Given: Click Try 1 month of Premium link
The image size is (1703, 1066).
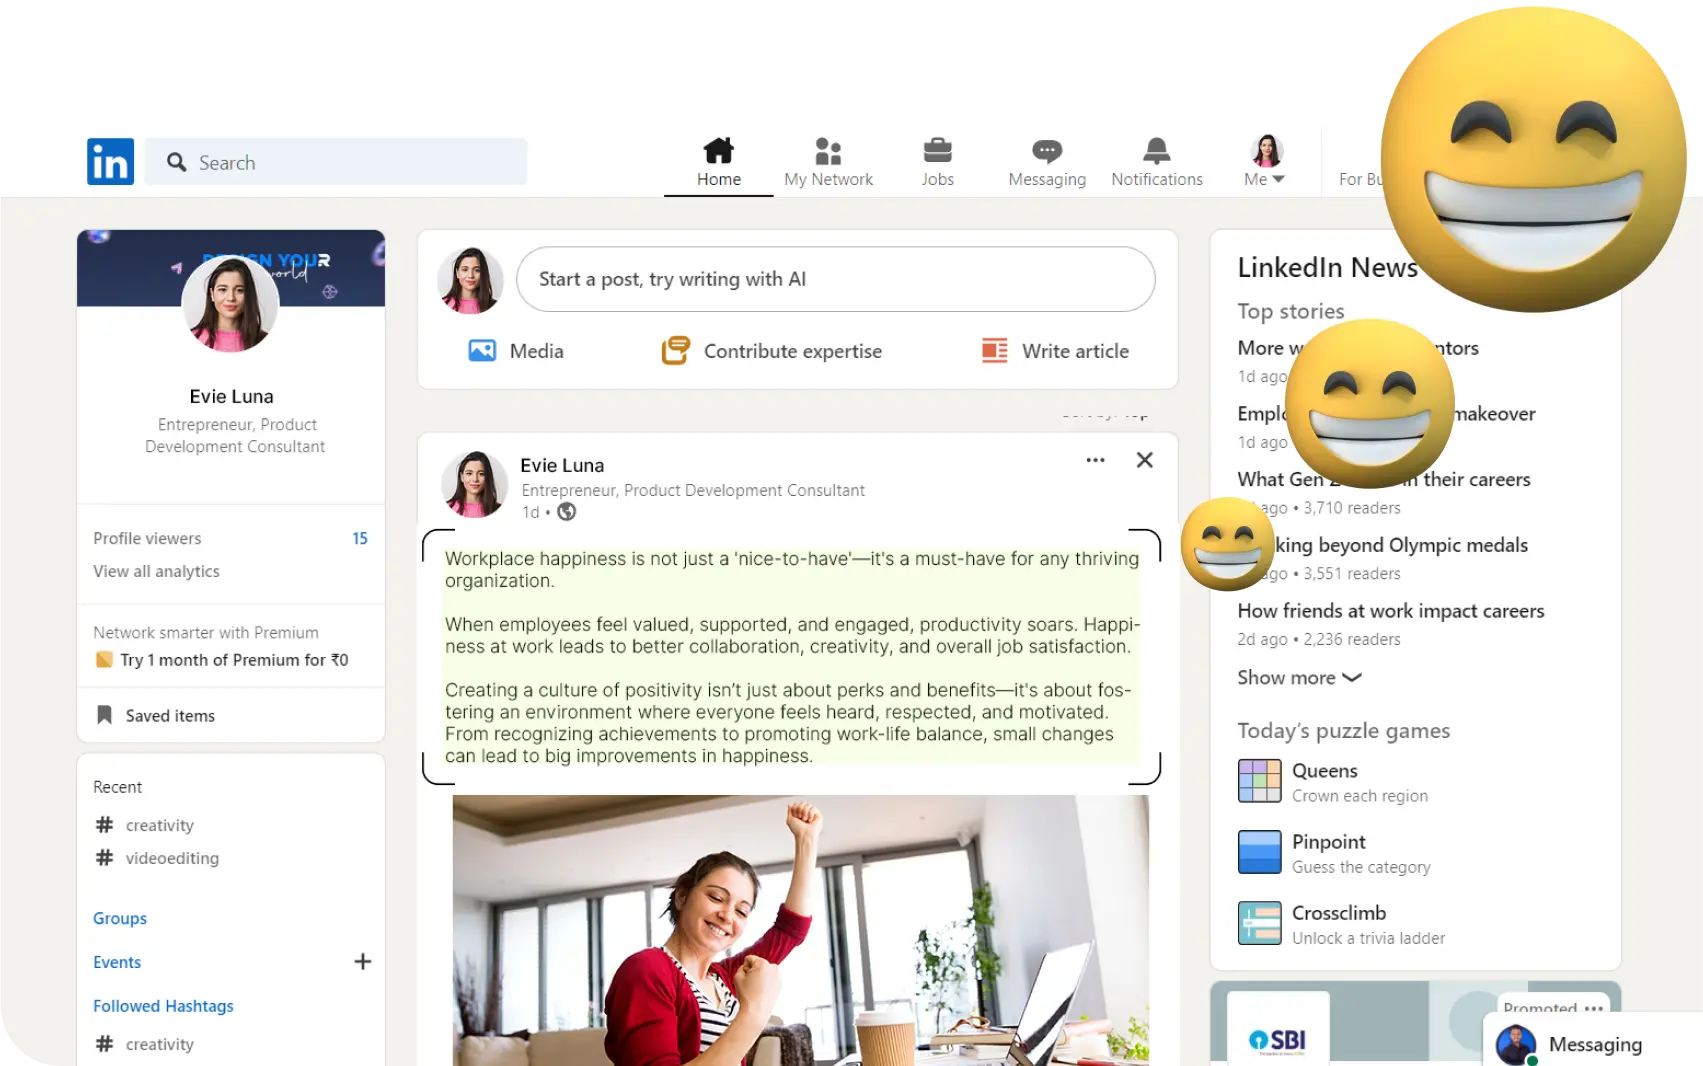Looking at the screenshot, I should click(x=233, y=660).
